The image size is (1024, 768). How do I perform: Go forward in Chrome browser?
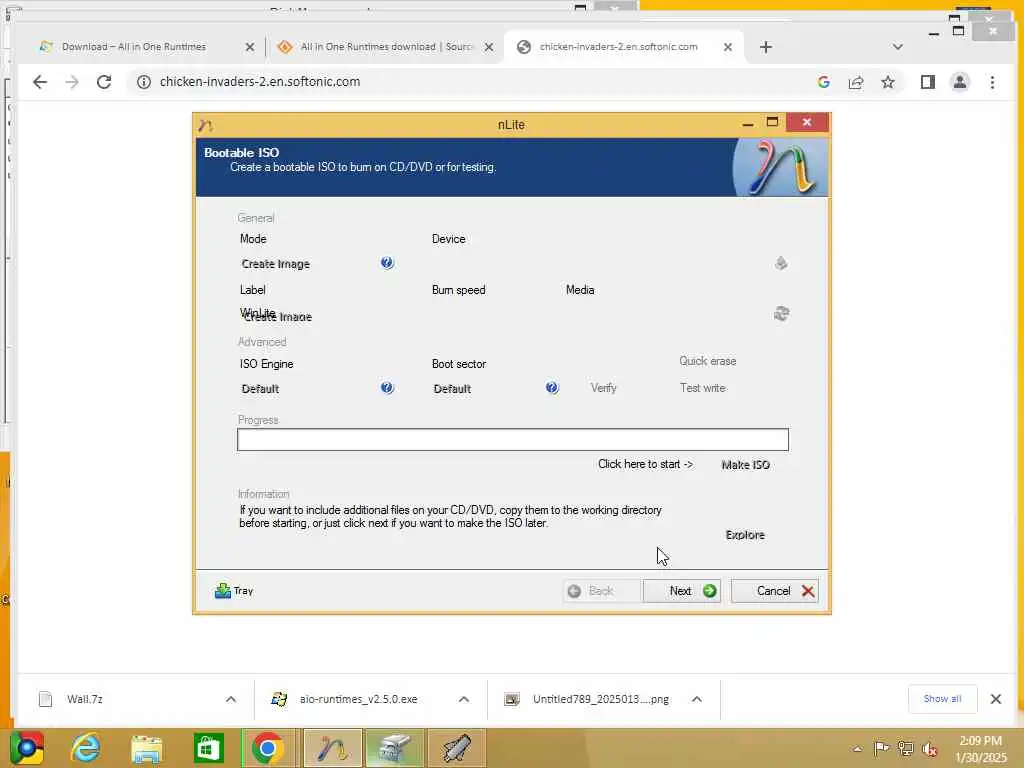[72, 82]
